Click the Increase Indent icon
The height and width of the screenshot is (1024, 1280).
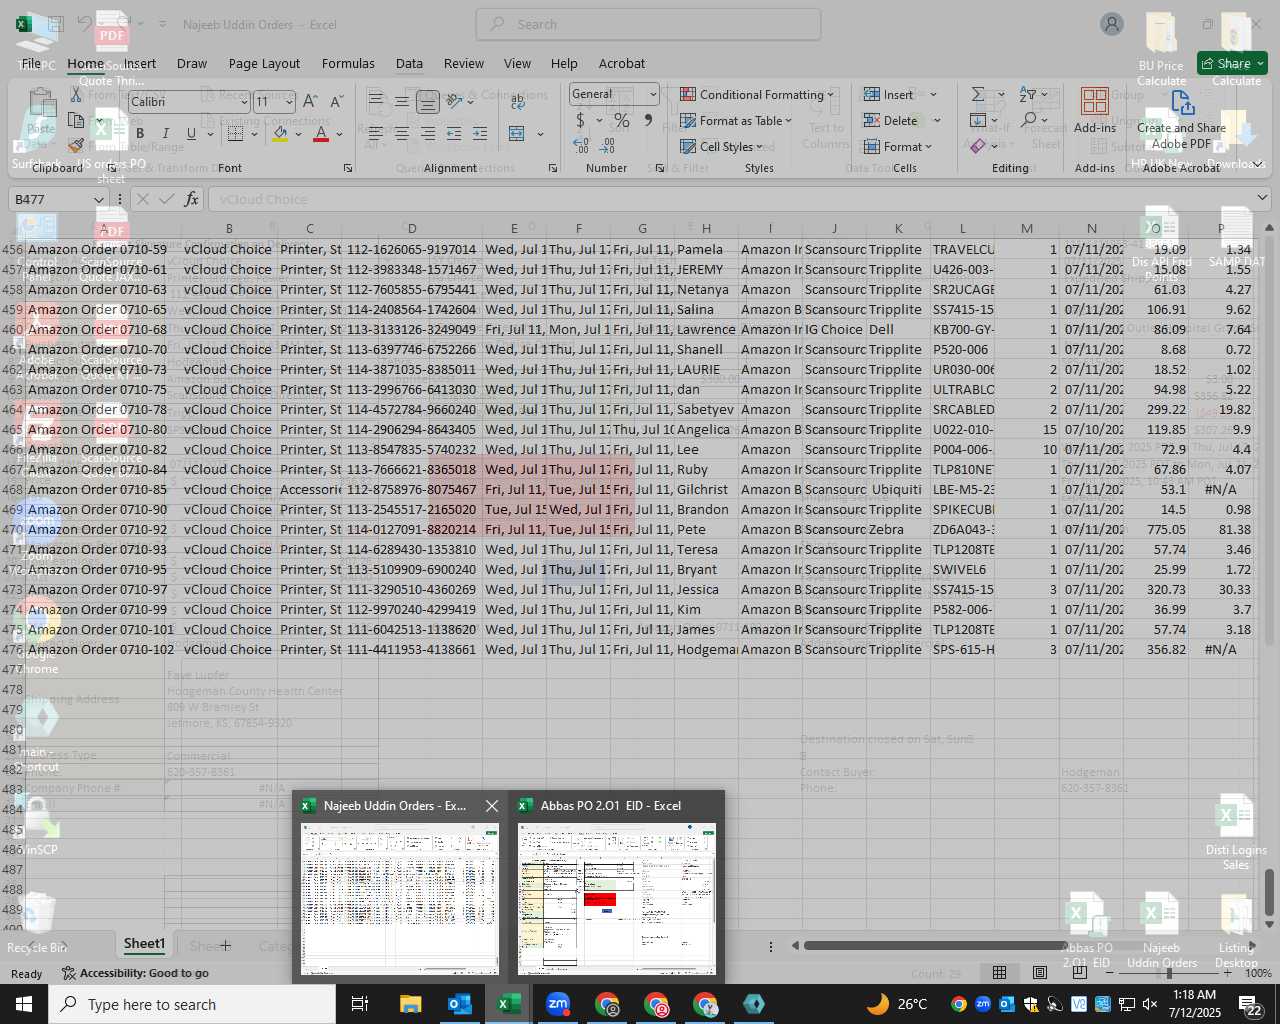(479, 133)
